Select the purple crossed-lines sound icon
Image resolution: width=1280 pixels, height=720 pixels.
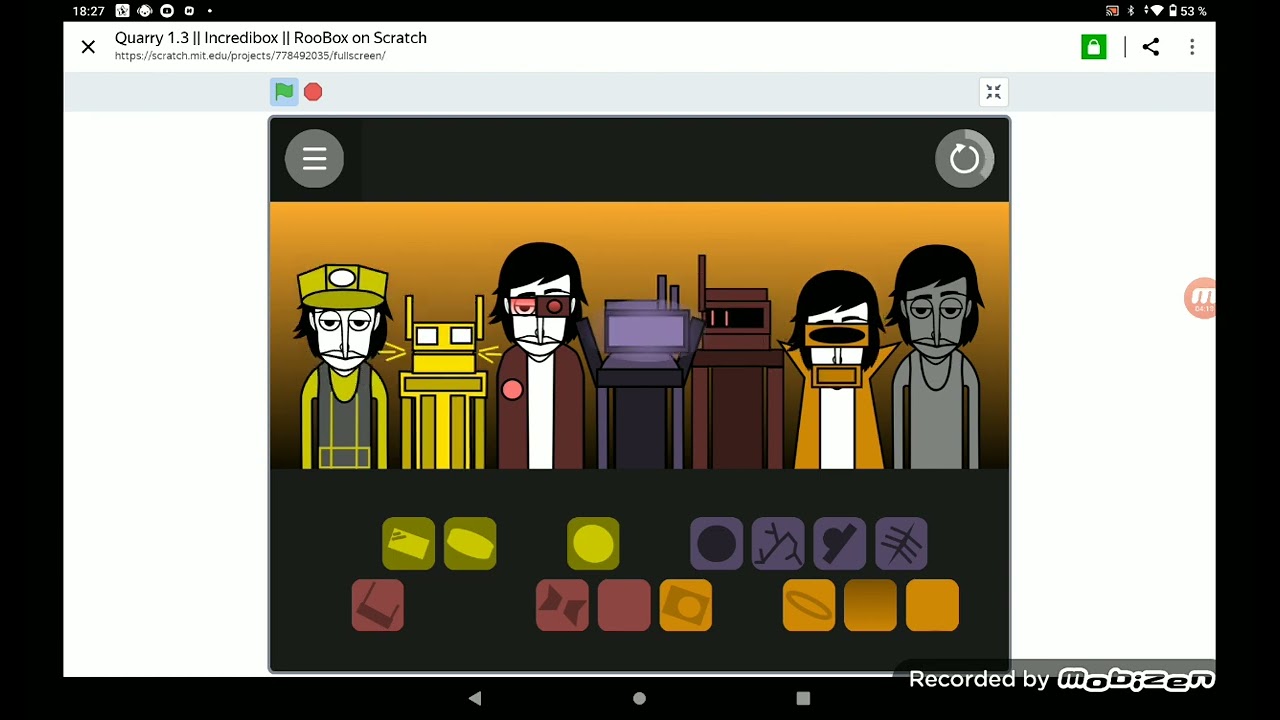[901, 544]
